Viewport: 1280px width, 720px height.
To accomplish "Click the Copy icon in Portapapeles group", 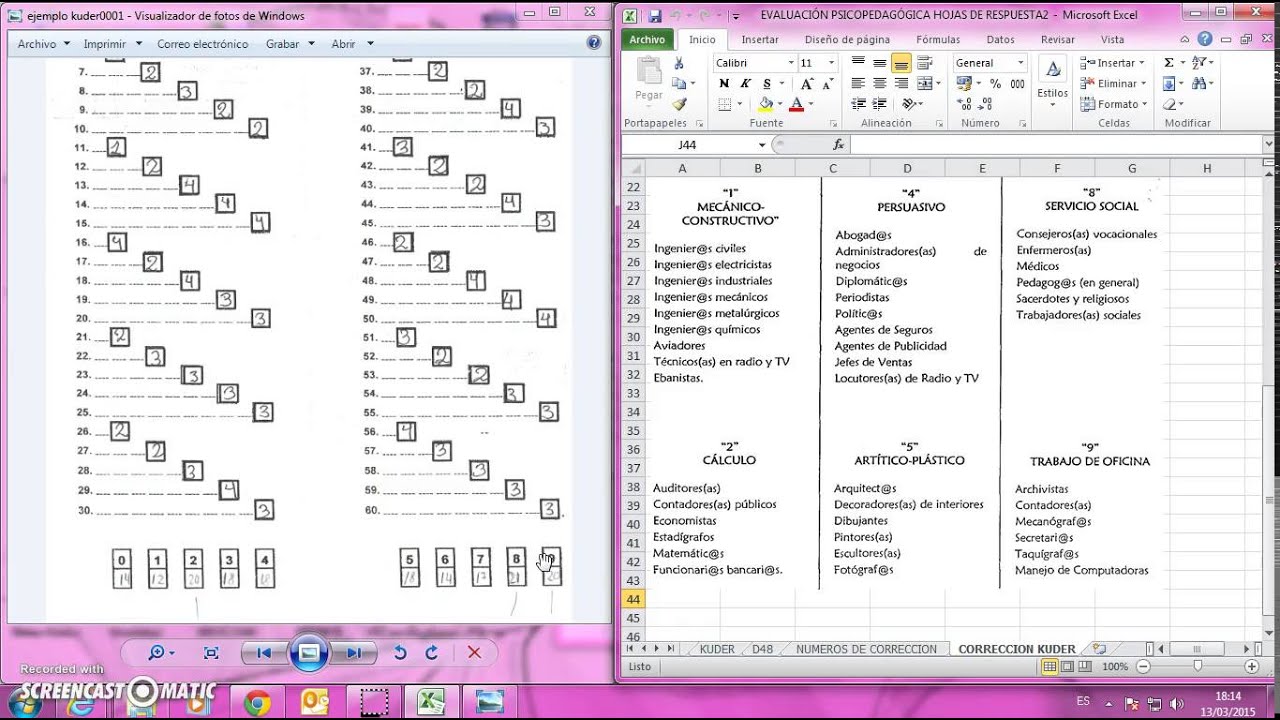I will point(680,84).
